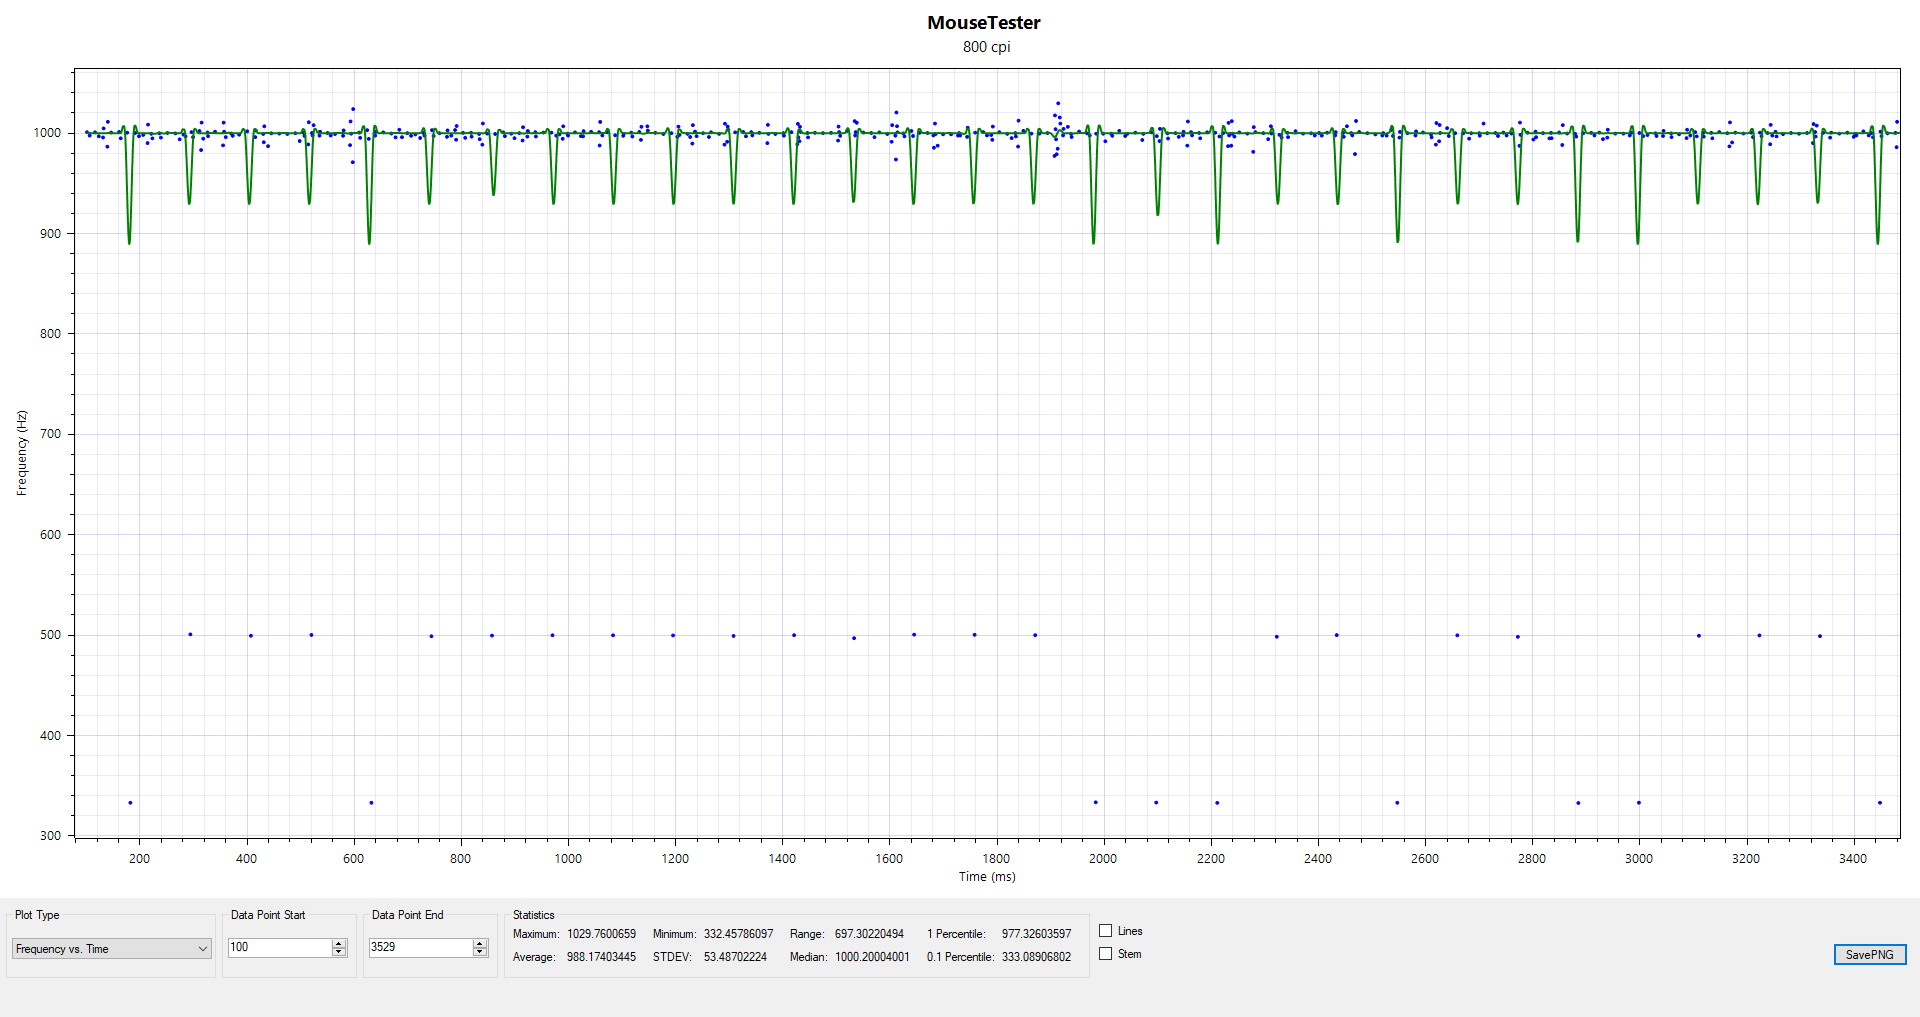Click the Average value 988.17403445
This screenshot has height=1017, width=1920.
[601, 957]
